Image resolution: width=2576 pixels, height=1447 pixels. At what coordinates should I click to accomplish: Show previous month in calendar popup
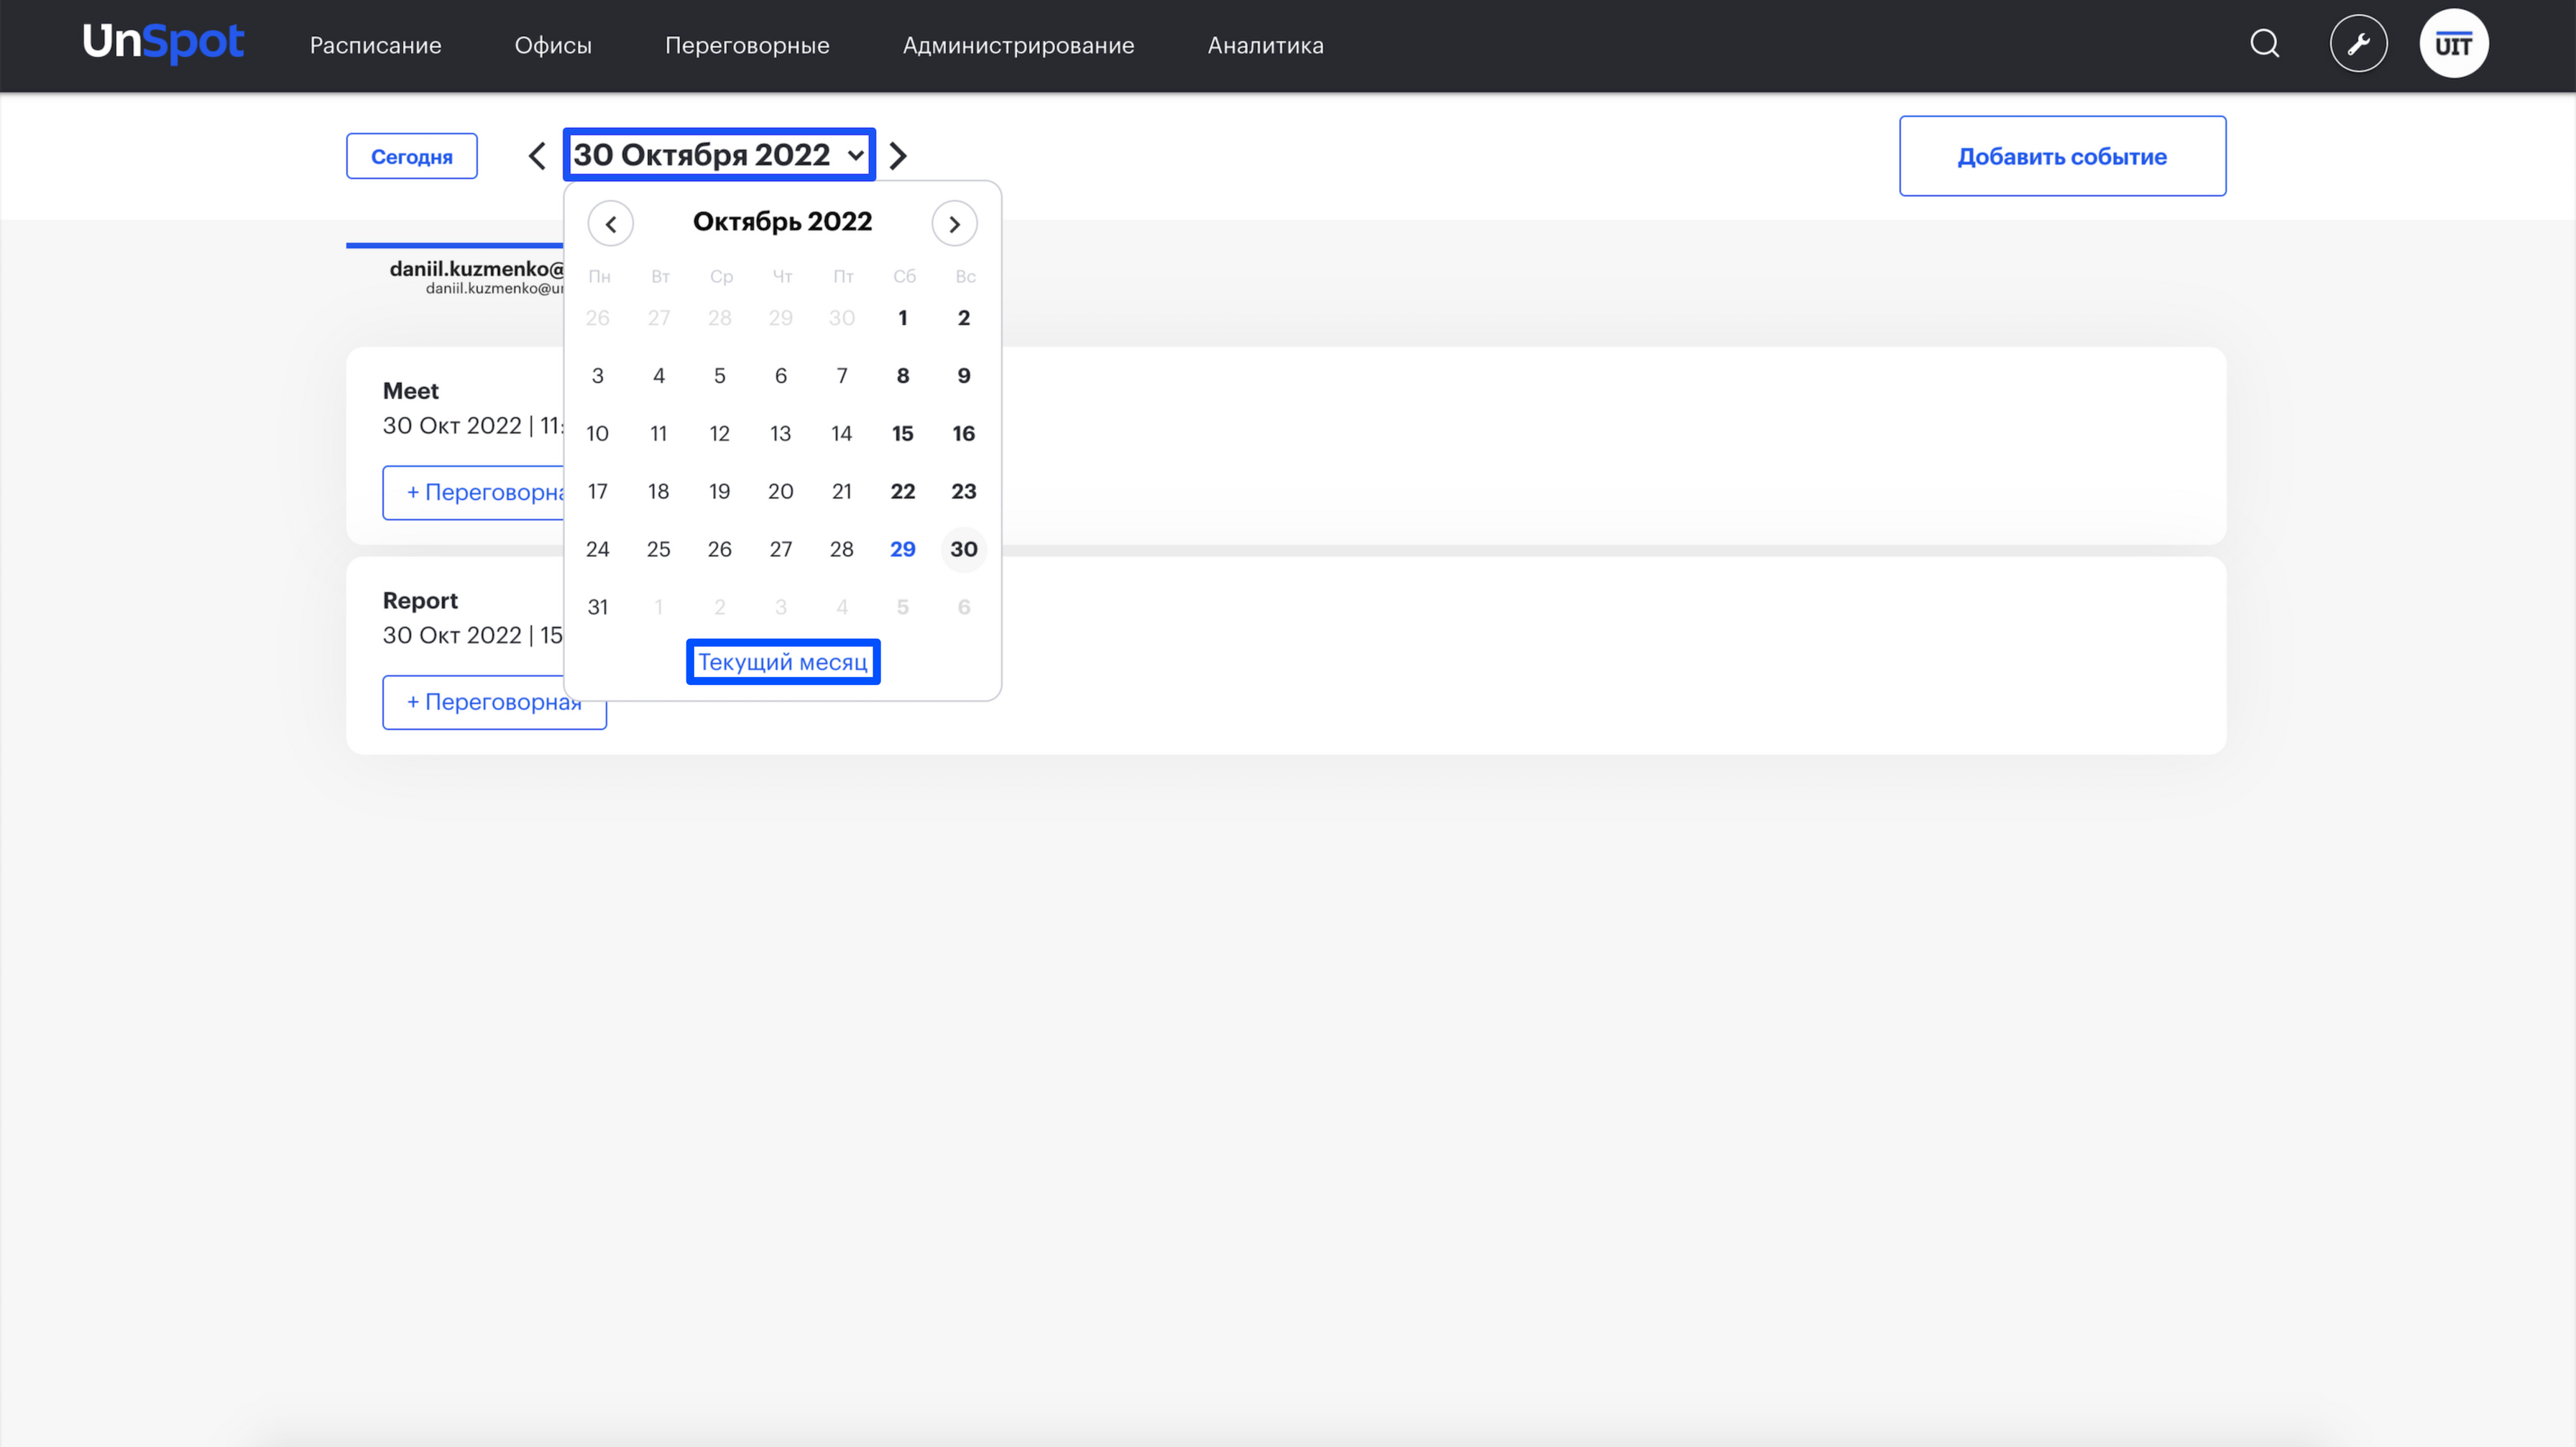610,224
